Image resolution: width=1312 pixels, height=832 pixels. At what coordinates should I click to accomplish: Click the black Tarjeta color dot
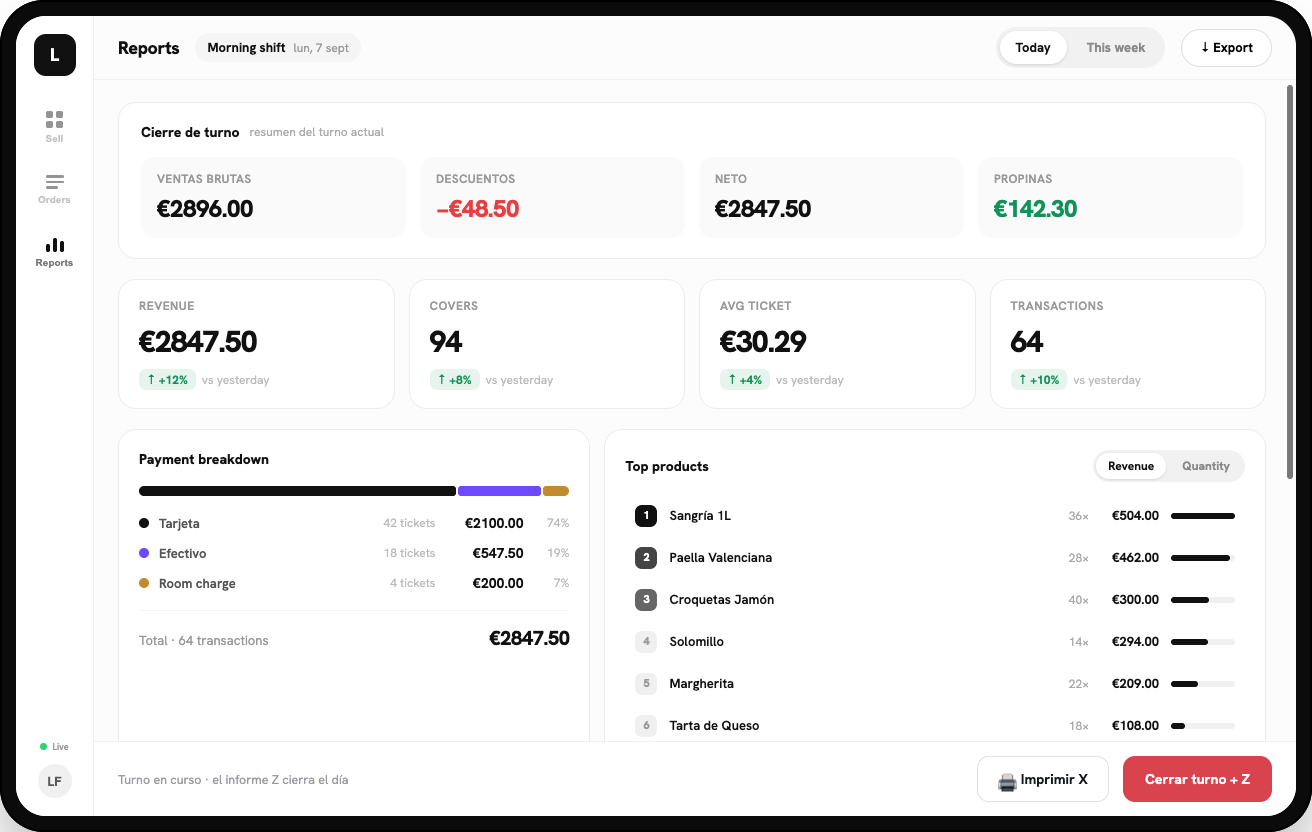tap(144, 523)
